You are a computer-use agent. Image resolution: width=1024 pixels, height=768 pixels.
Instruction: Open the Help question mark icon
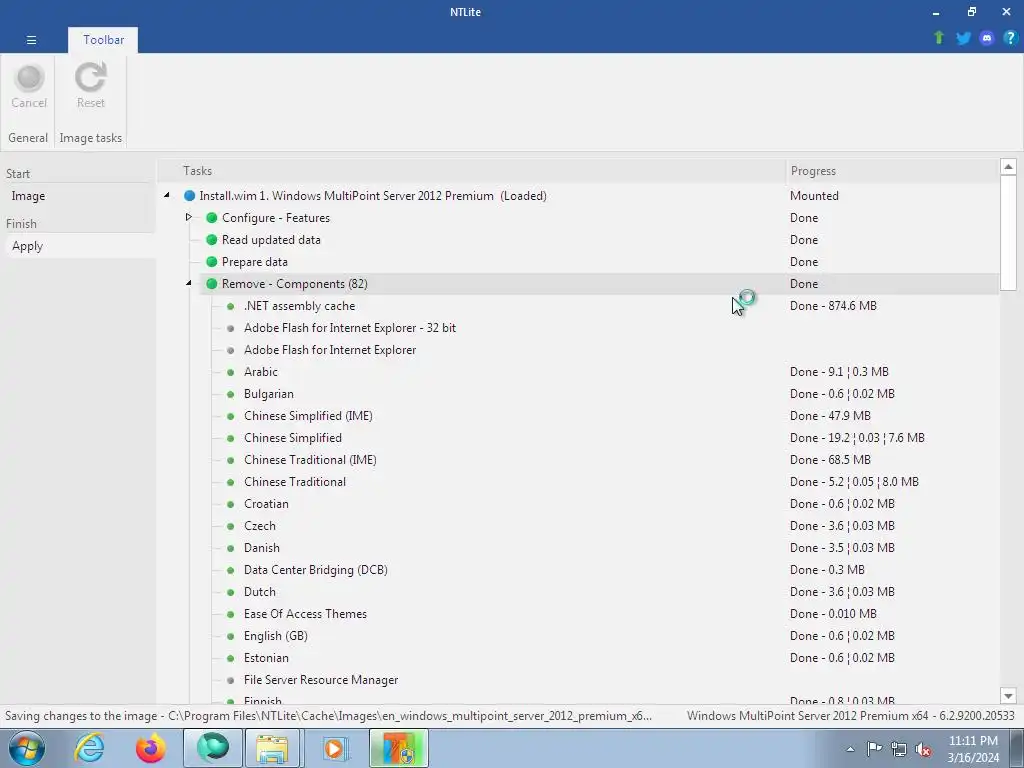(x=1010, y=38)
